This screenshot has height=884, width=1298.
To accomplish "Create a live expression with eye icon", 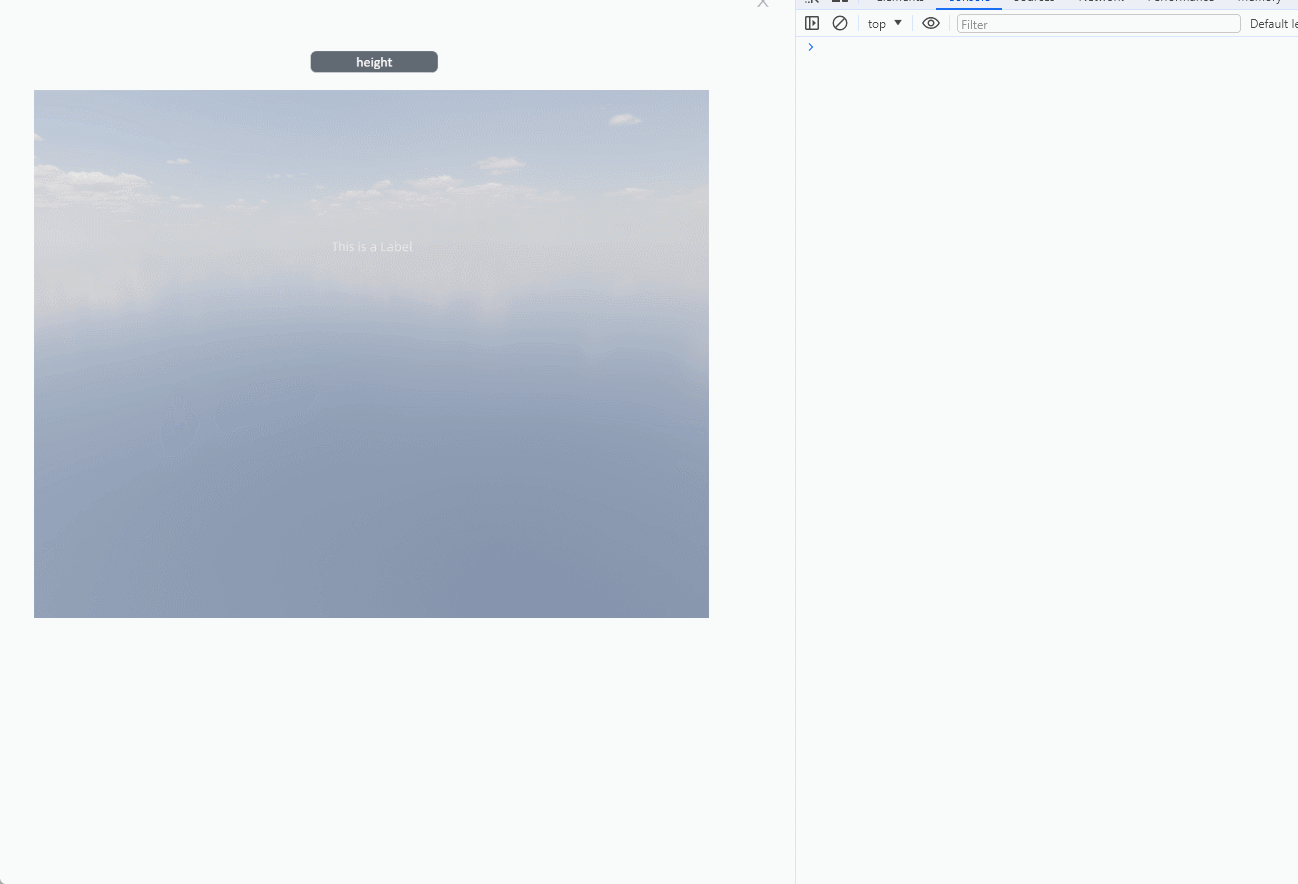I will pyautogui.click(x=931, y=23).
